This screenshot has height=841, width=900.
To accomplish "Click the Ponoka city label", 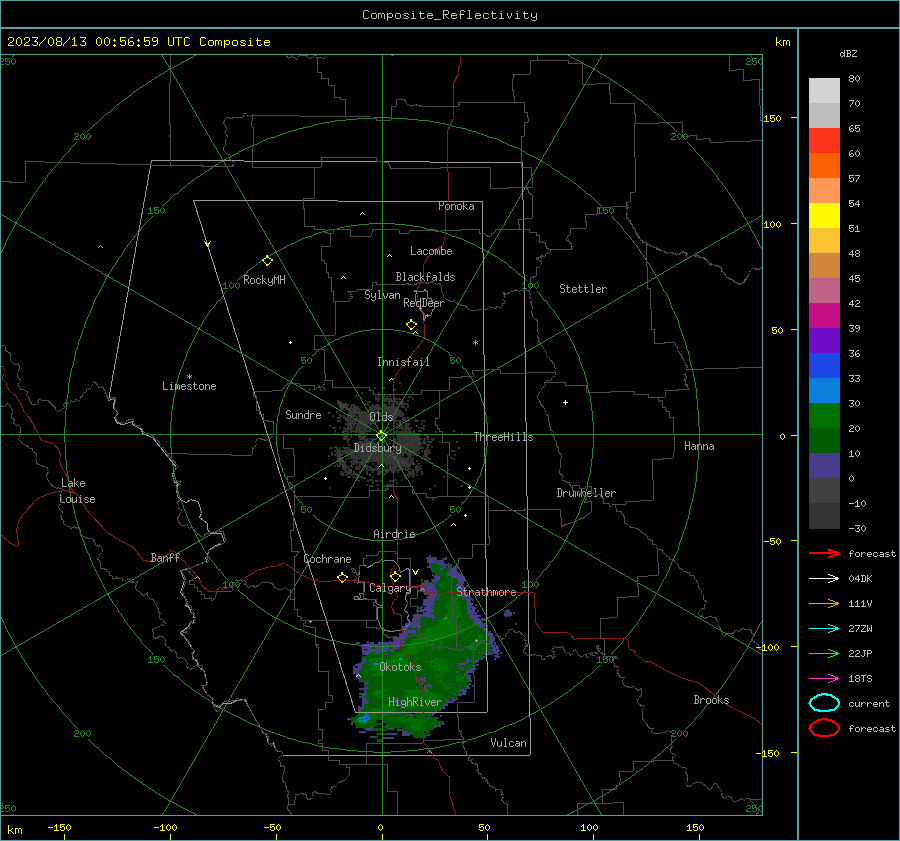I will pos(456,206).
